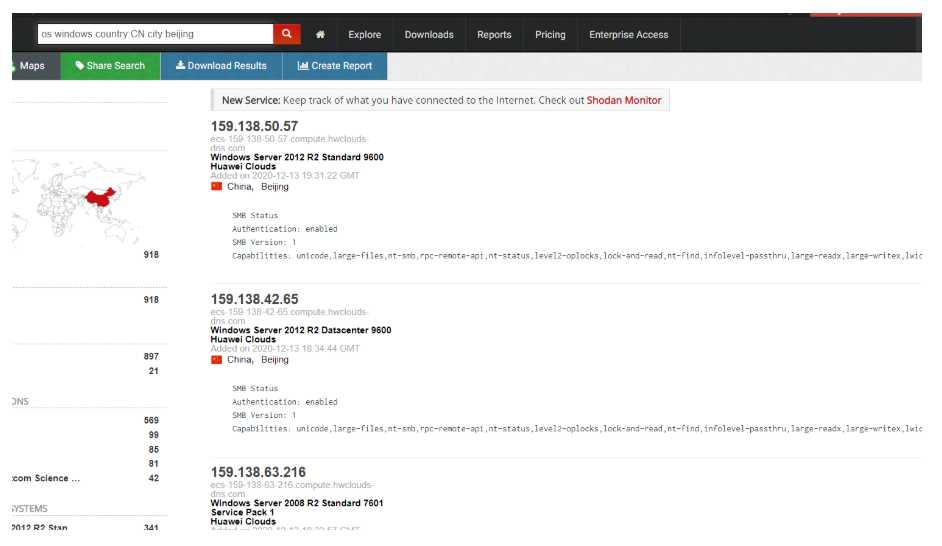Click the 'com Science ...' organization filter
Viewport: 942px width, 546px height.
(46, 479)
